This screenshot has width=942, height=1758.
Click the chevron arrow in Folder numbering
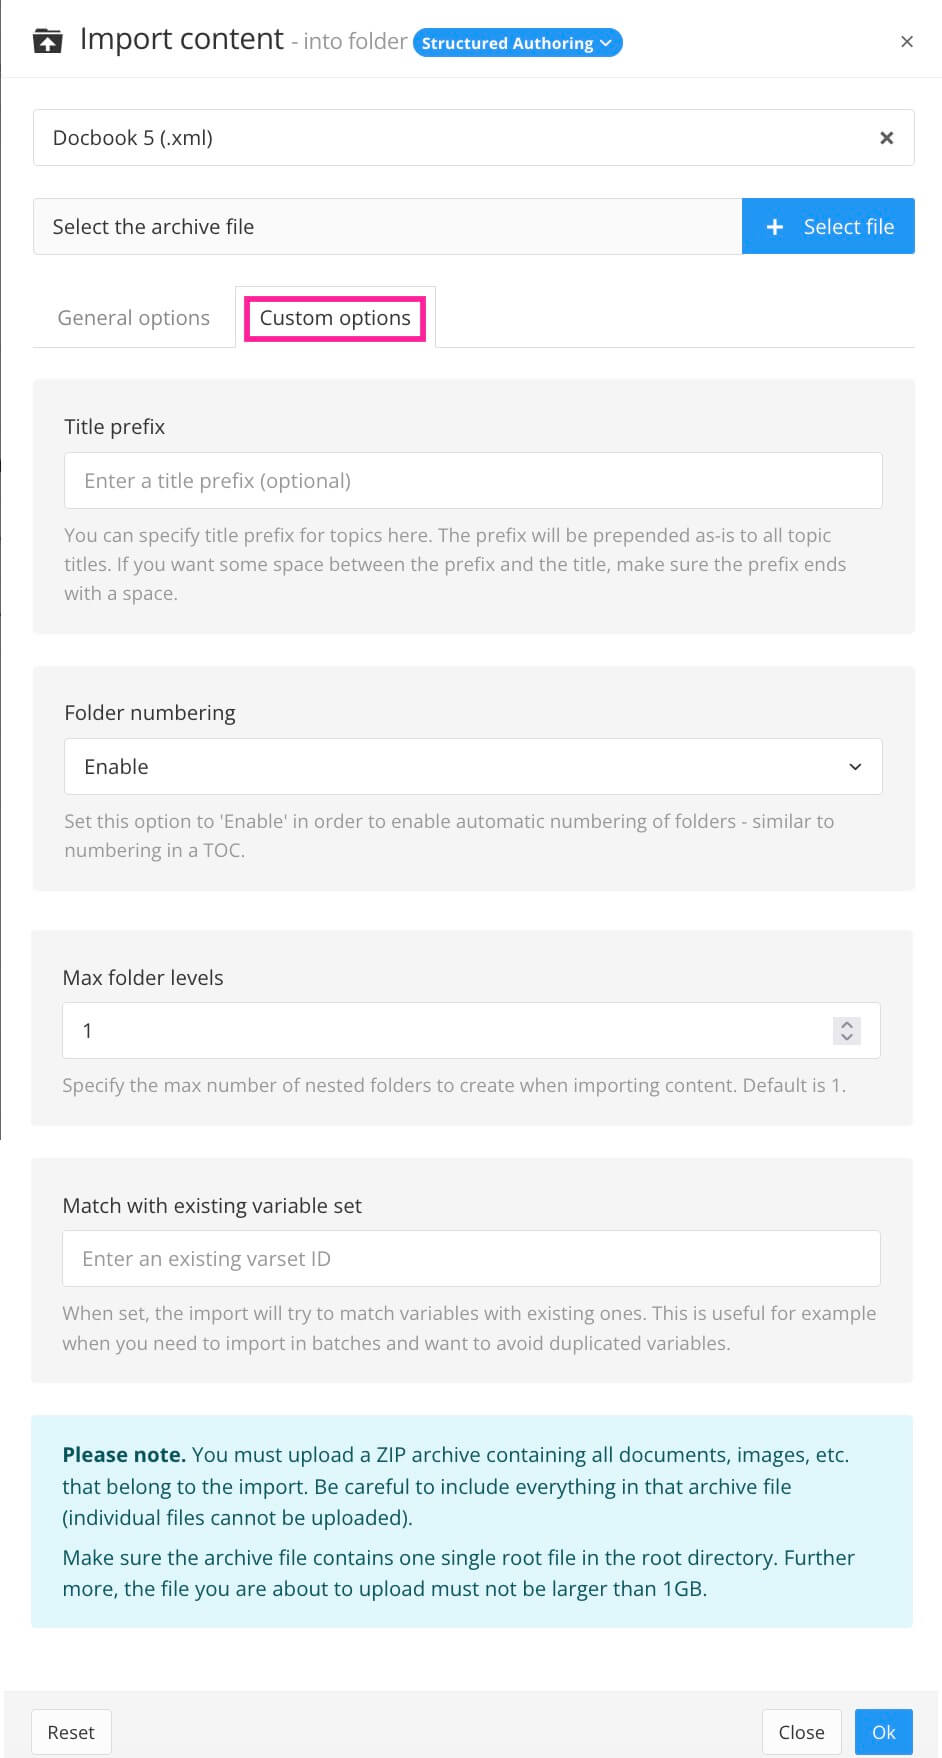pyautogui.click(x=855, y=767)
